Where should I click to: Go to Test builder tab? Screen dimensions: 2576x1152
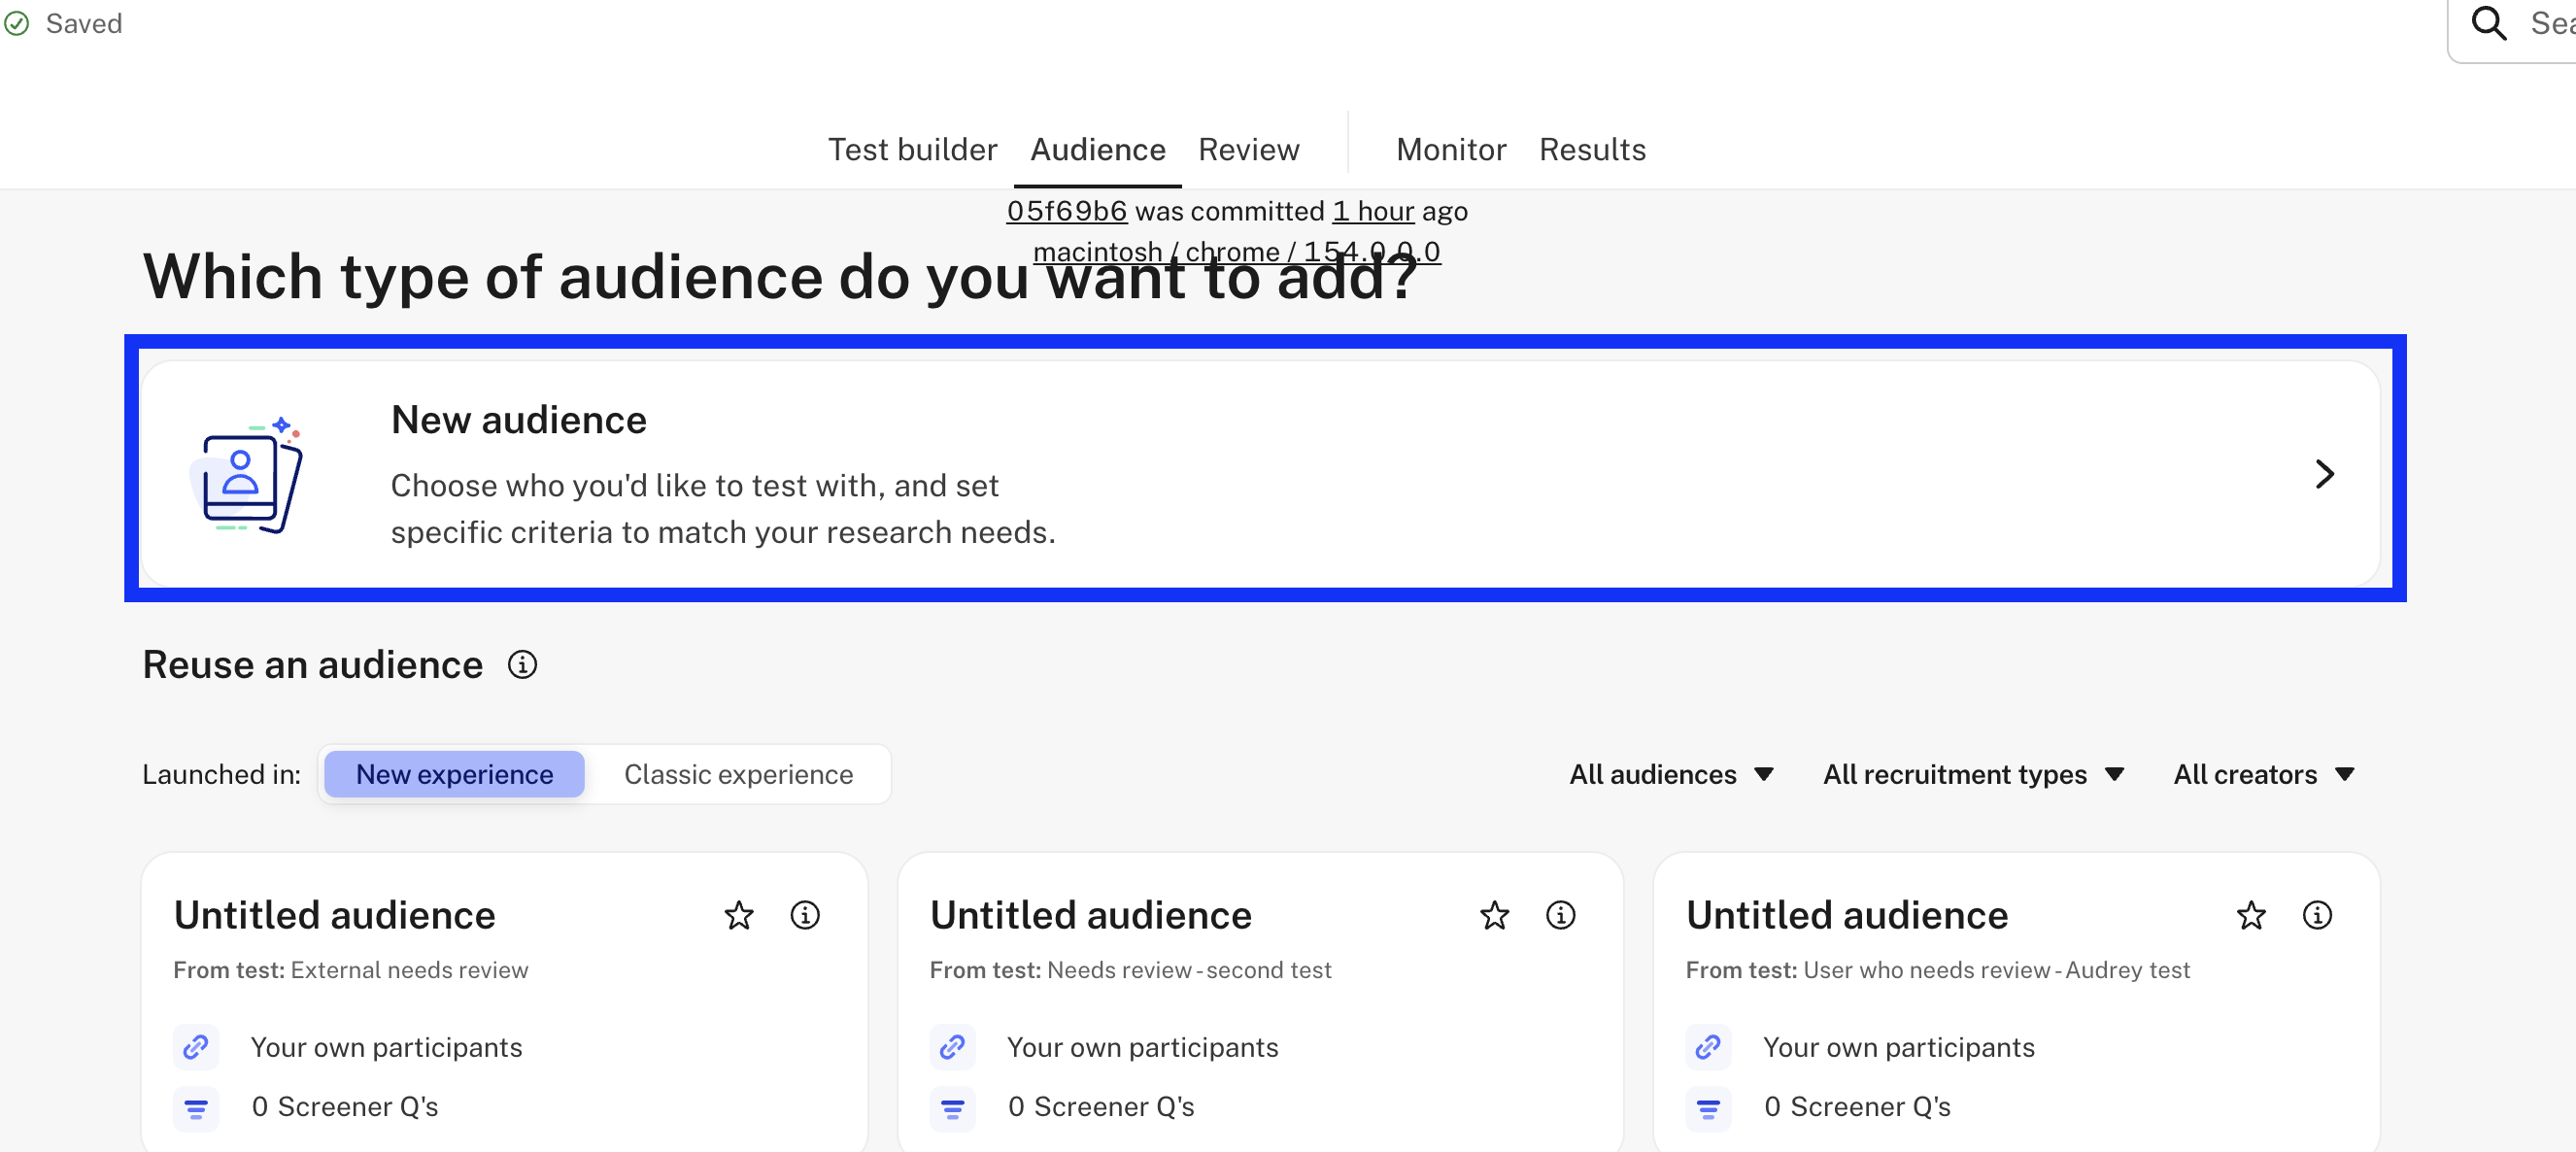pos(912,149)
